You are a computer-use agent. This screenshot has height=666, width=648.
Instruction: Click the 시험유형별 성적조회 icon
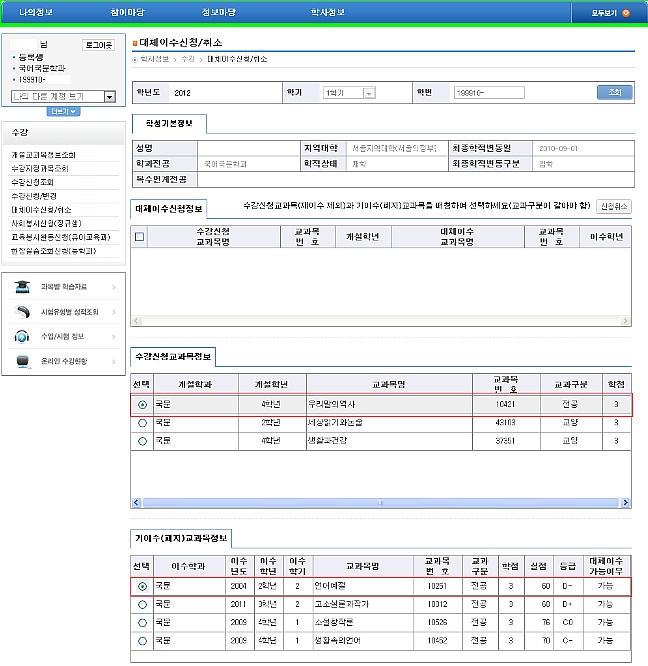pyautogui.click(x=21, y=312)
